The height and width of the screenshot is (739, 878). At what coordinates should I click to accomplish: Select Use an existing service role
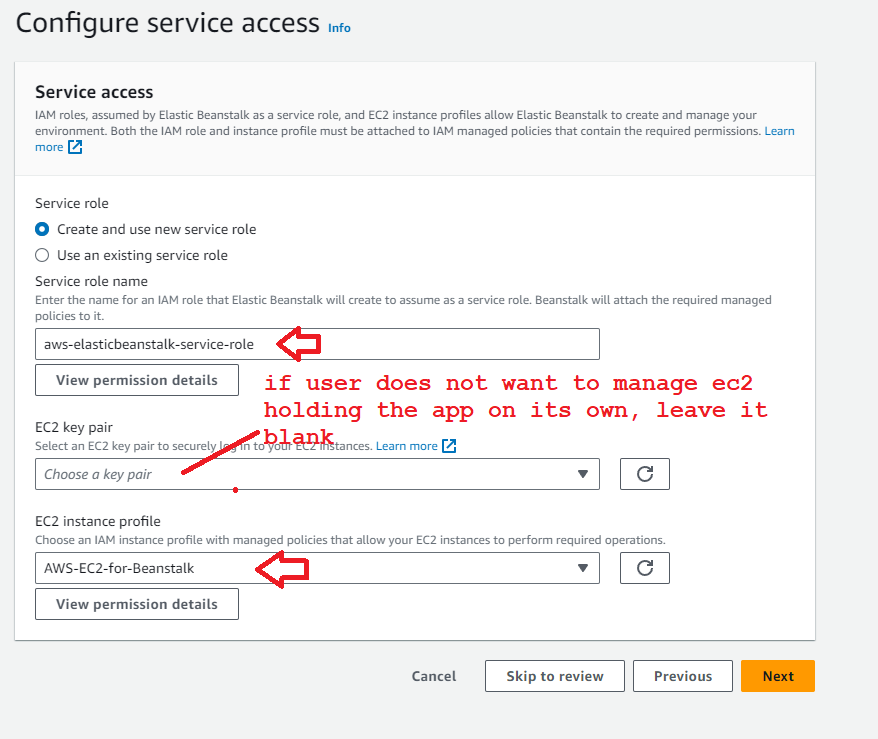[x=42, y=255]
